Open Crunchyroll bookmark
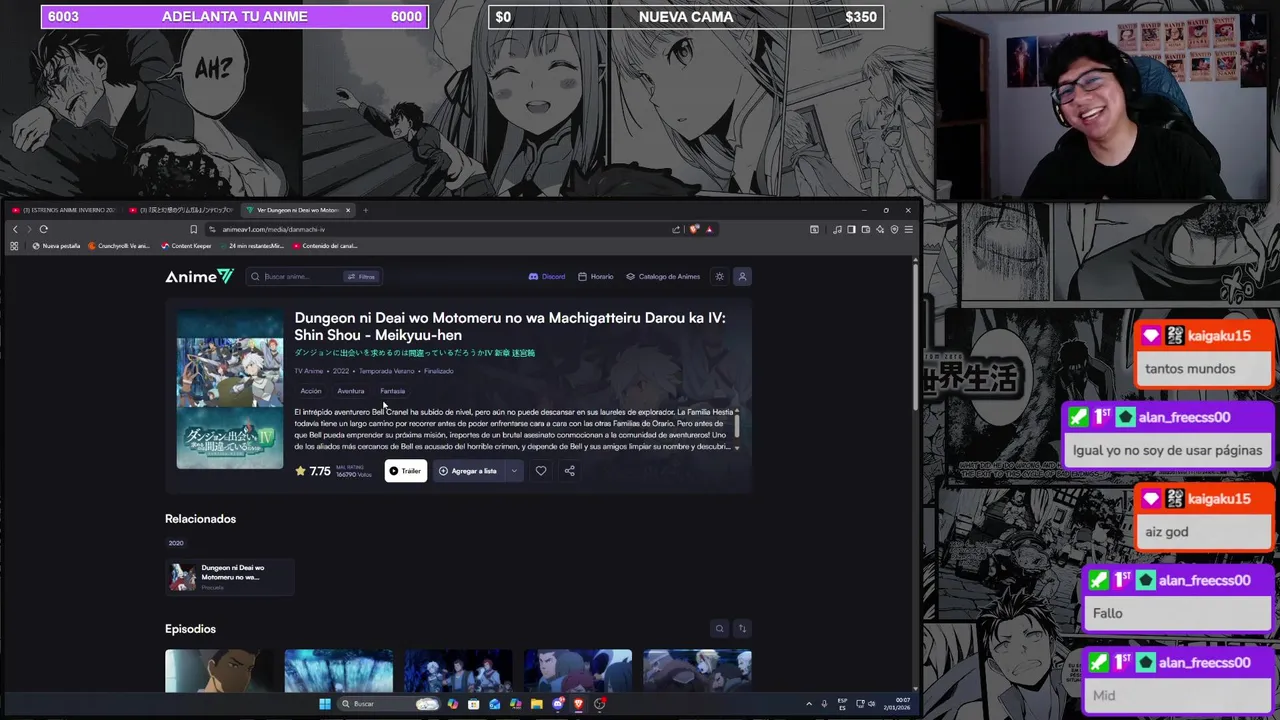1280x720 pixels. (119, 246)
